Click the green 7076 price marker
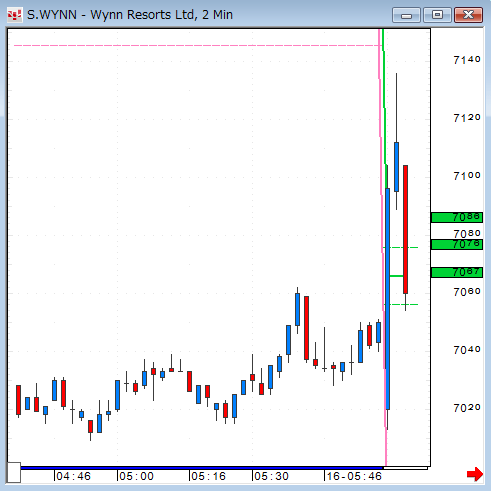This screenshot has height=491, width=491. pos(457,244)
